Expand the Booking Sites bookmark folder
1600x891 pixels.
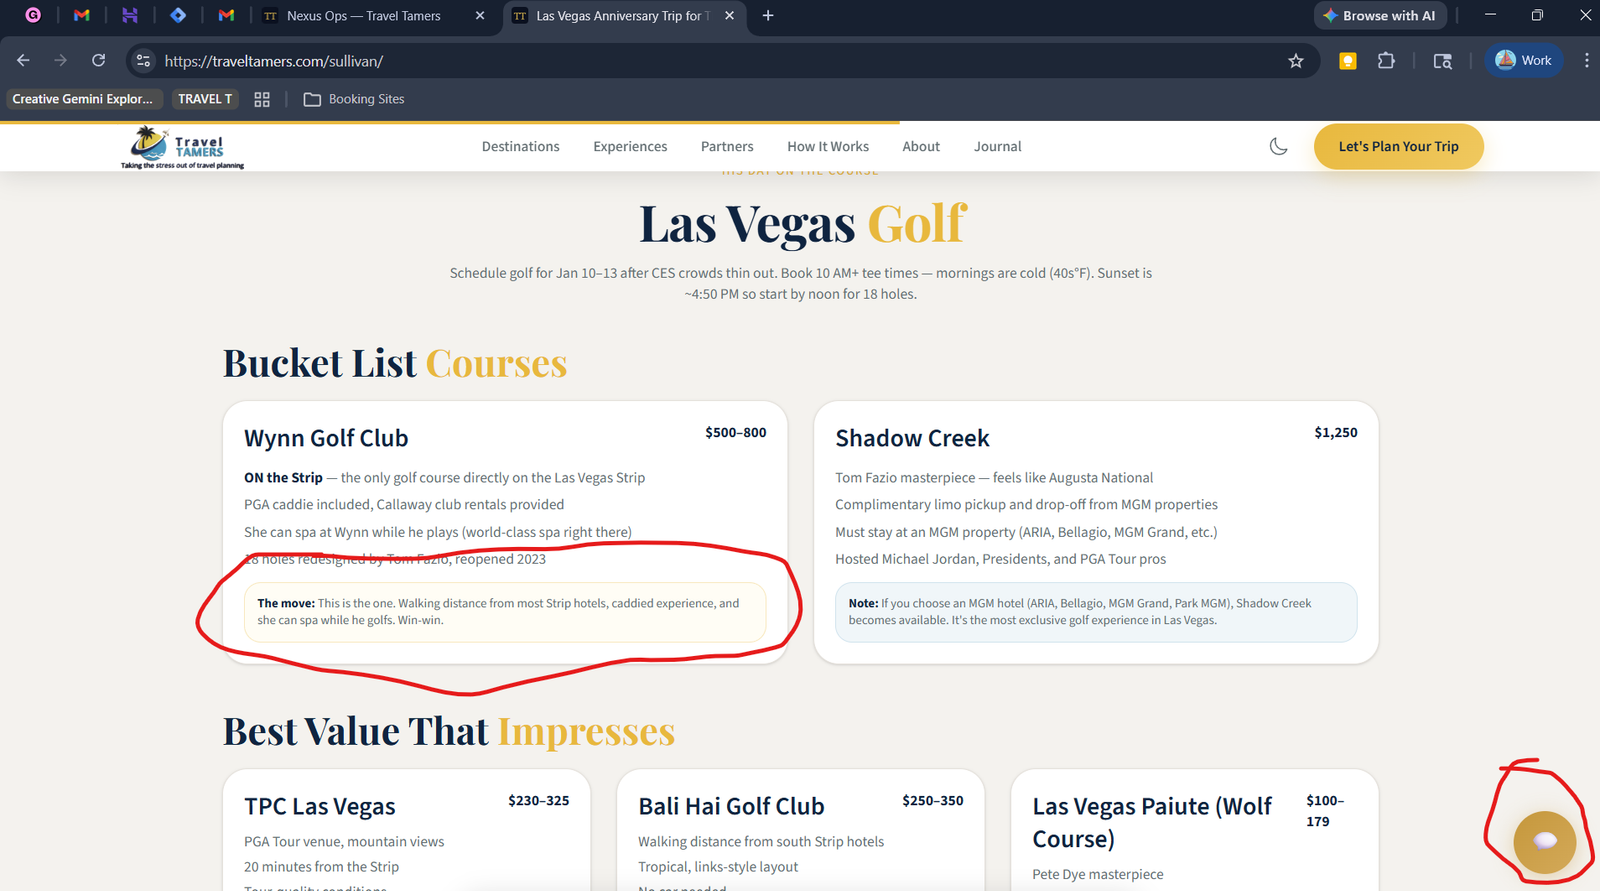(354, 99)
